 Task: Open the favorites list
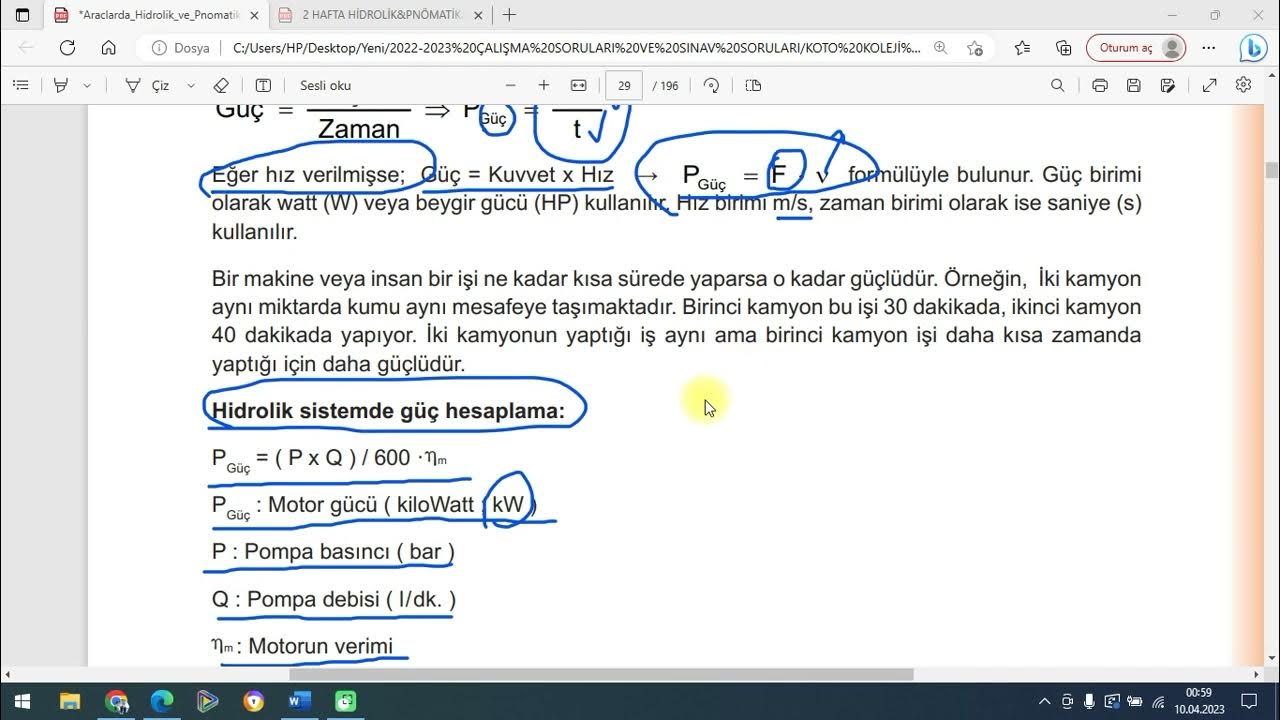(1022, 47)
